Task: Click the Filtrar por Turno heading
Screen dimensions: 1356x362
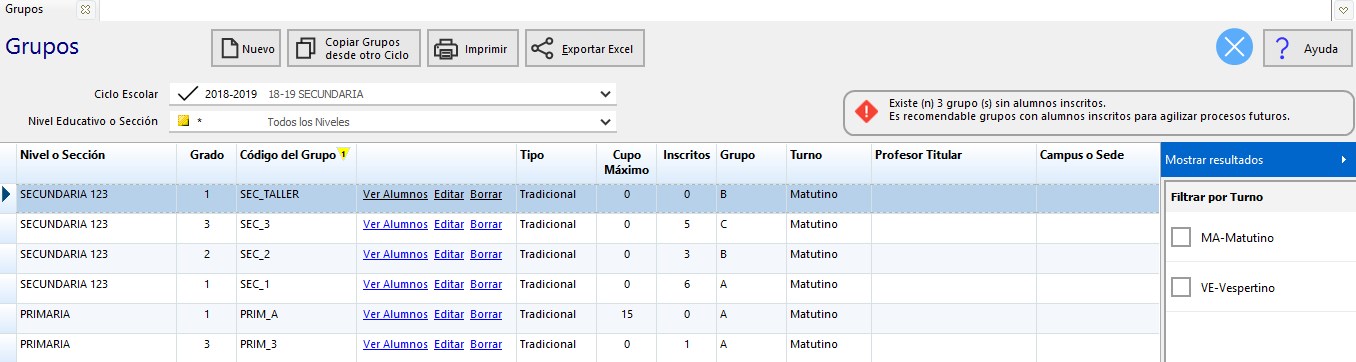Action: [1216, 197]
